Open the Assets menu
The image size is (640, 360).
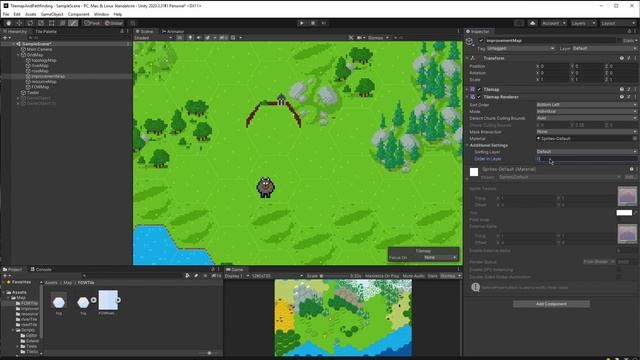31,14
